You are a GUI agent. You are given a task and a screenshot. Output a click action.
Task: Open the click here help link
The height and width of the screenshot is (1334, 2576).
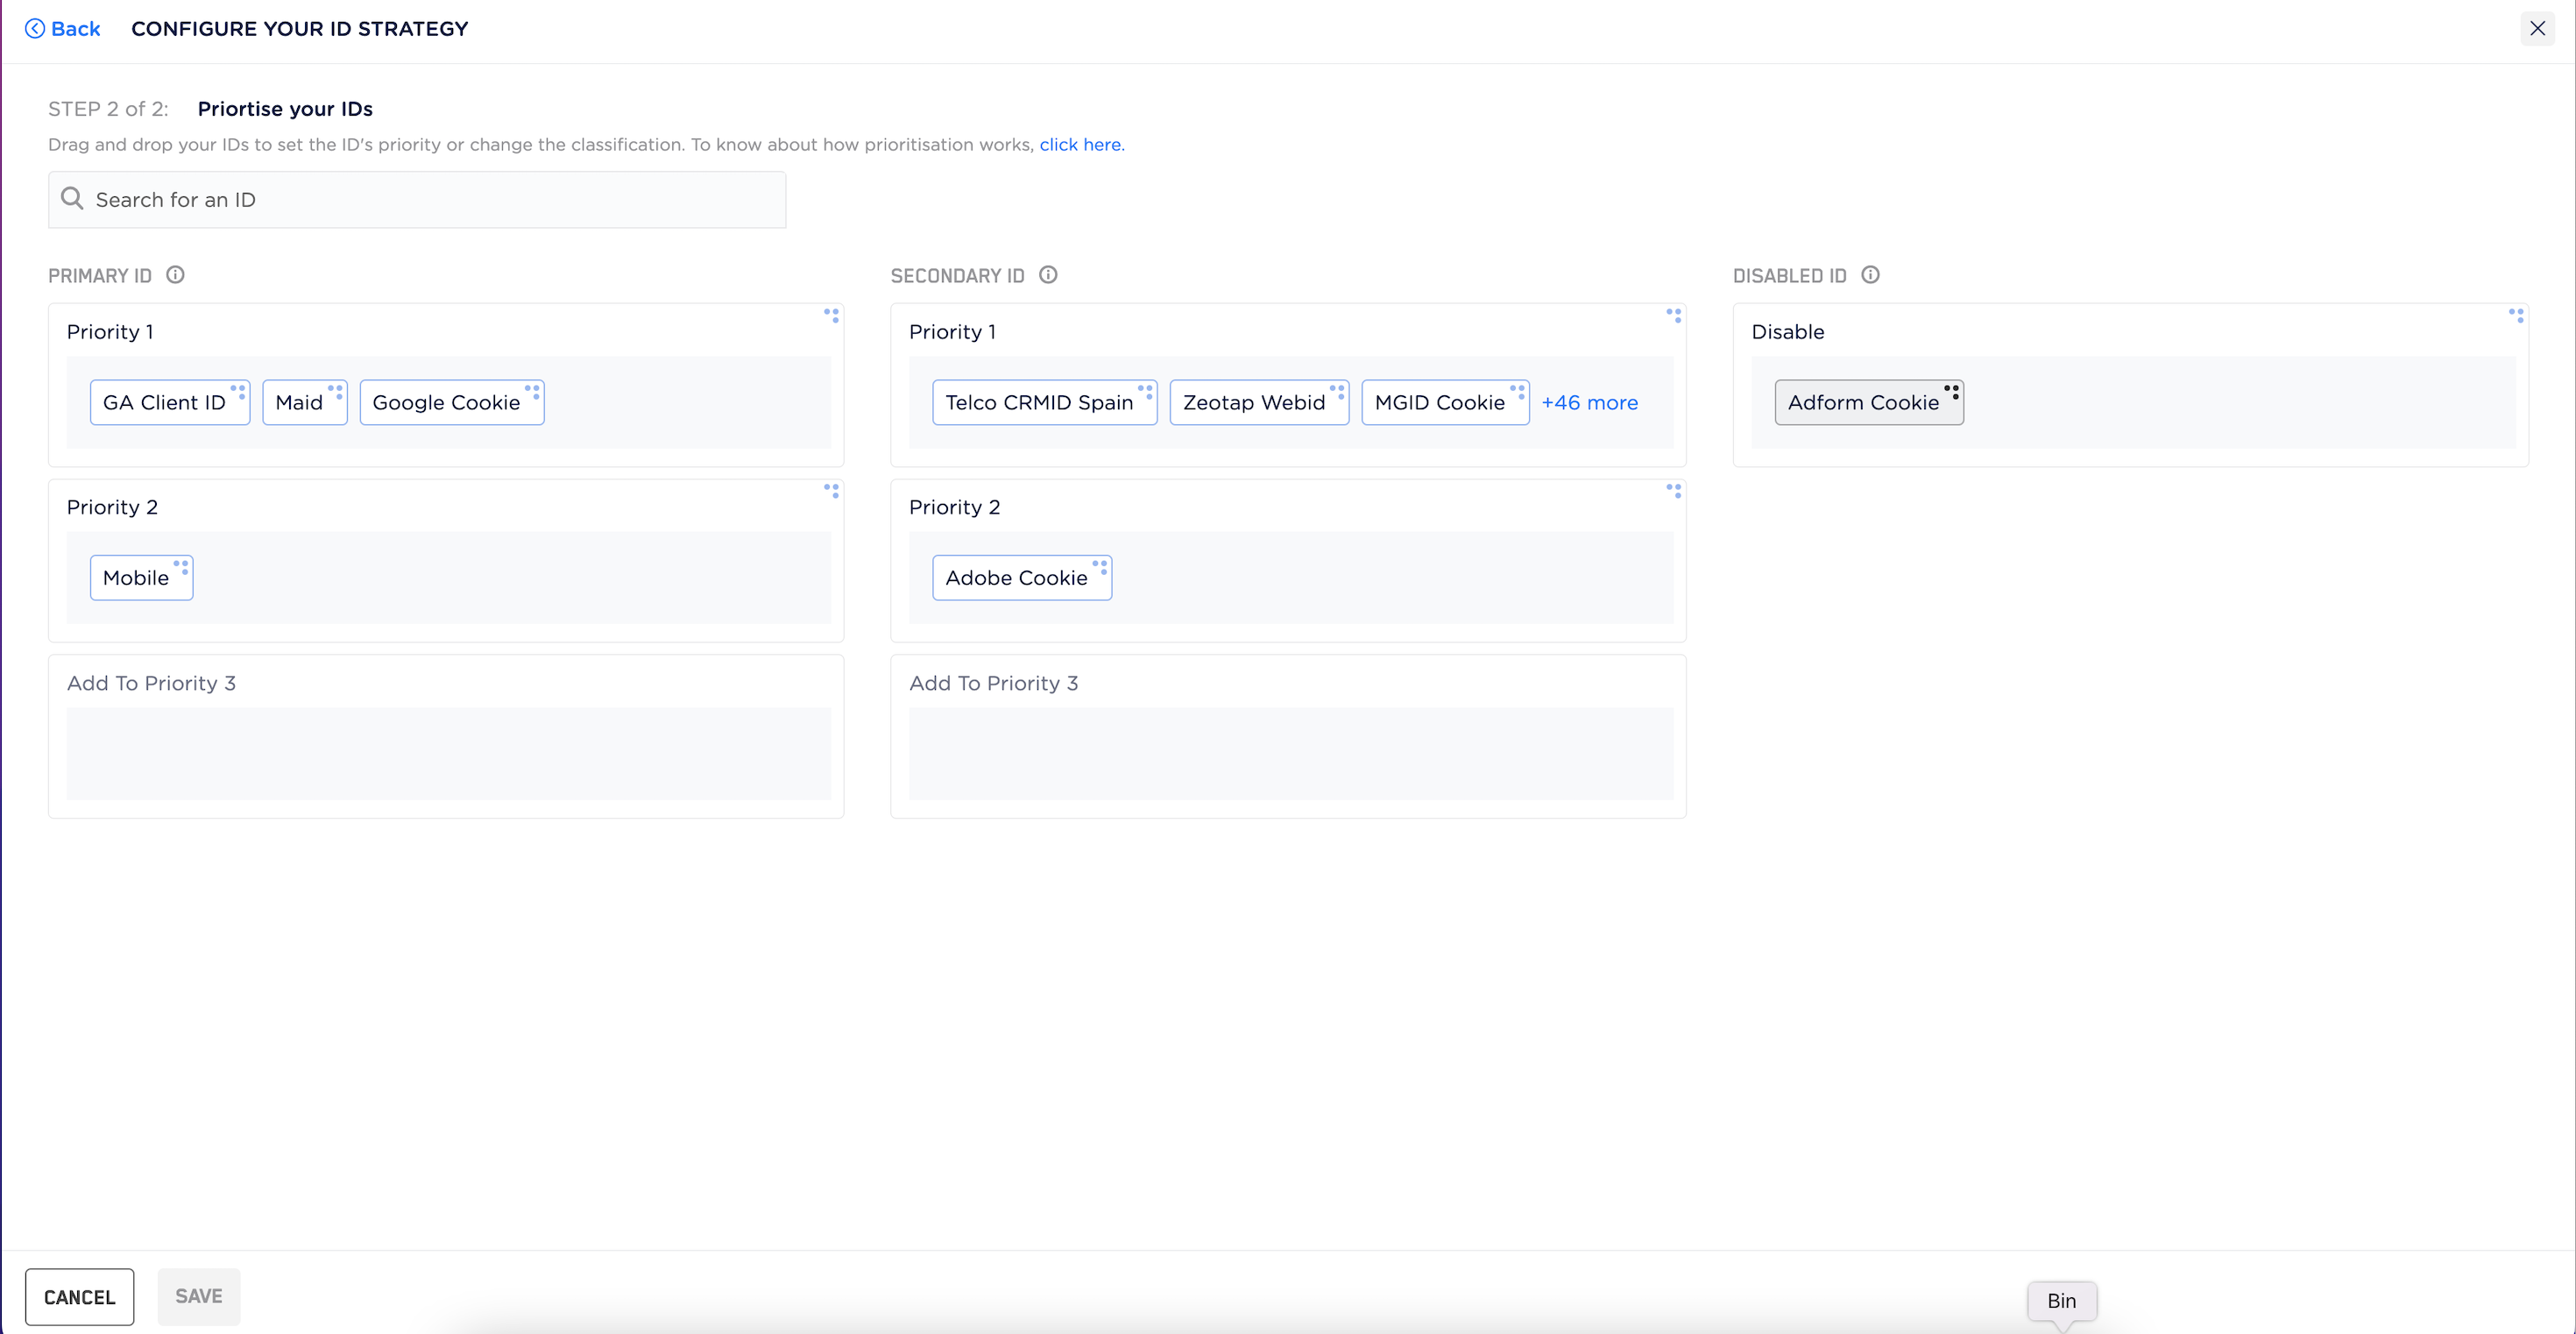coord(1080,145)
